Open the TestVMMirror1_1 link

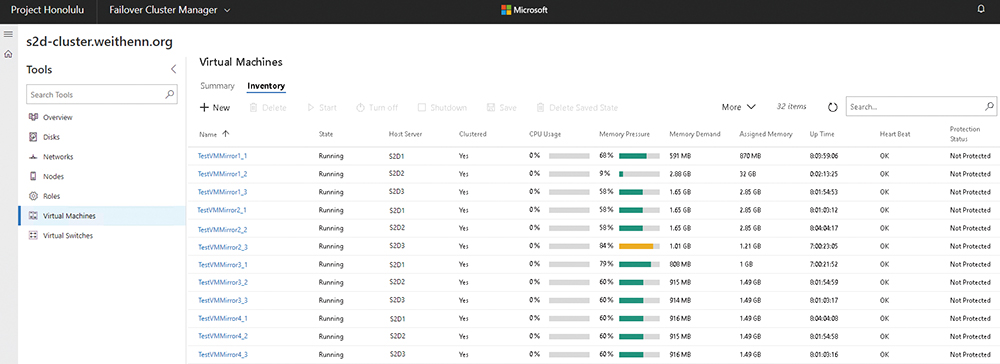223,156
